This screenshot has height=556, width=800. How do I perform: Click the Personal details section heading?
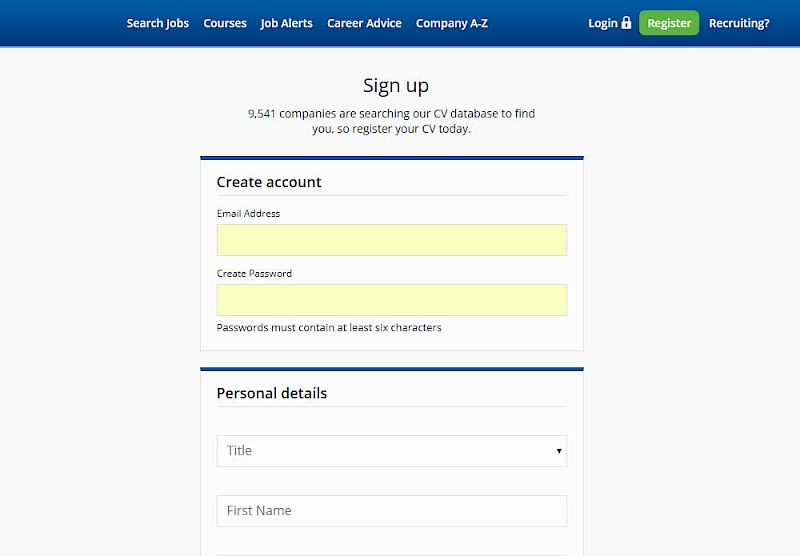point(272,393)
